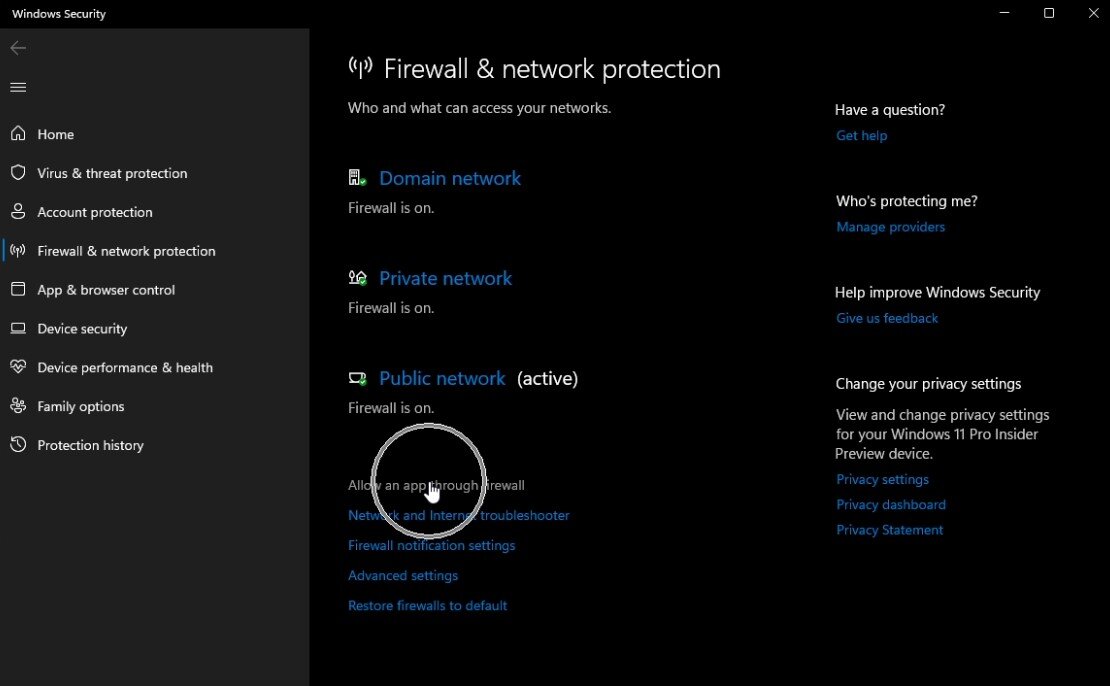This screenshot has height=686, width=1110.
Task: Open the Privacy dashboard link
Action: 890,505
